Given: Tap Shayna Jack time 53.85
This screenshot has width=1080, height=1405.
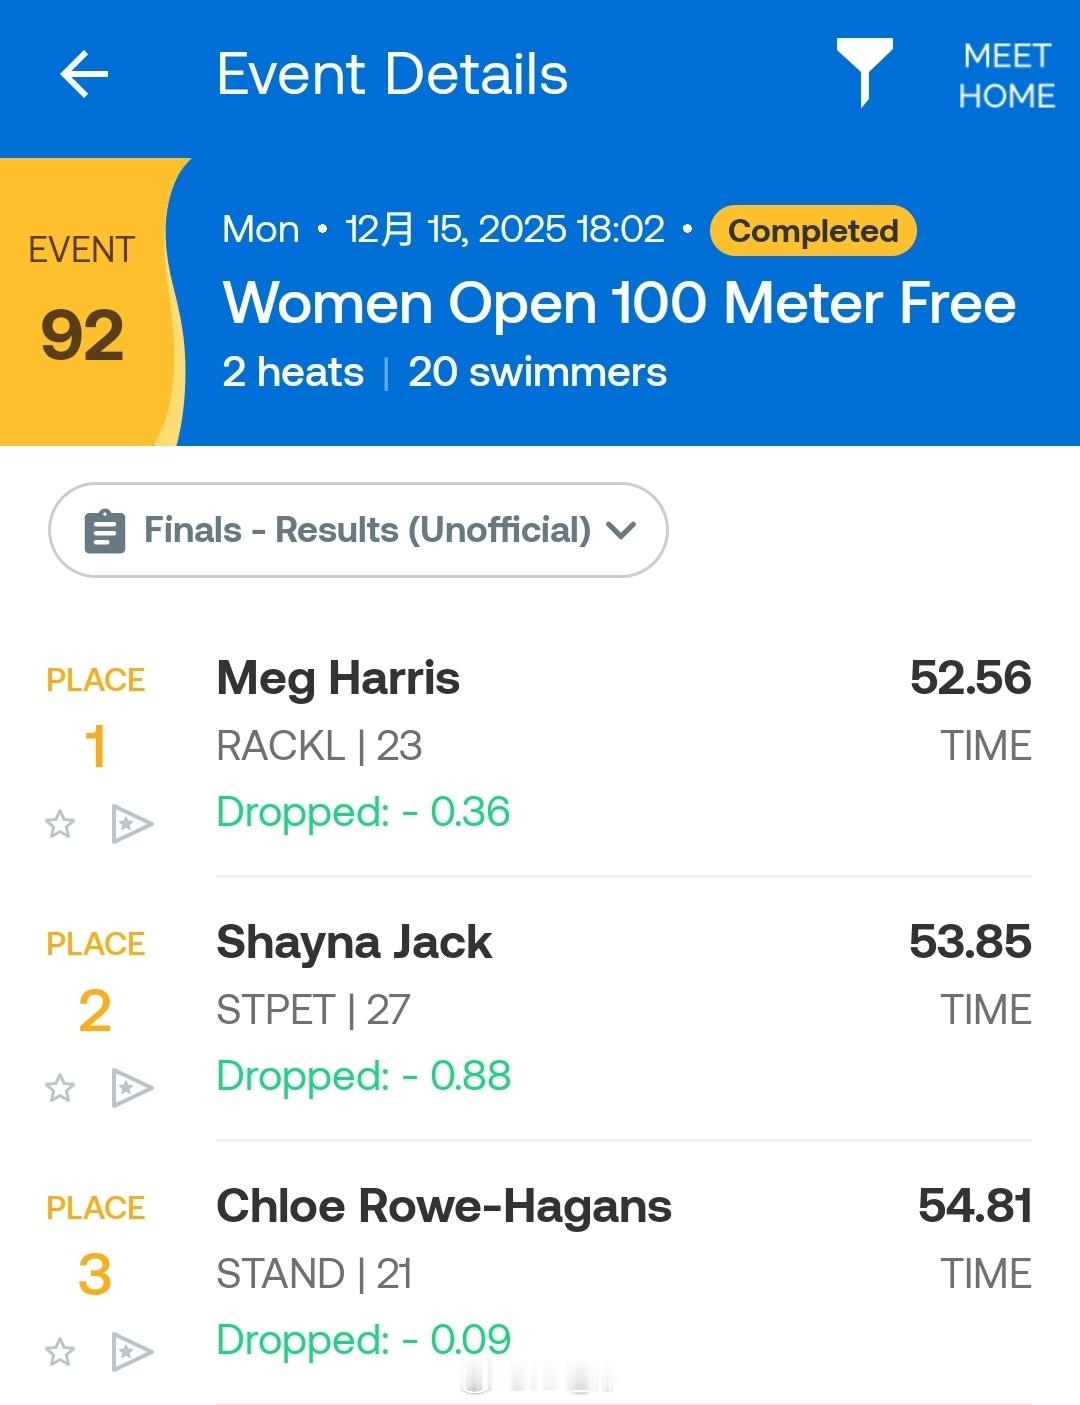Looking at the screenshot, I should [970, 942].
